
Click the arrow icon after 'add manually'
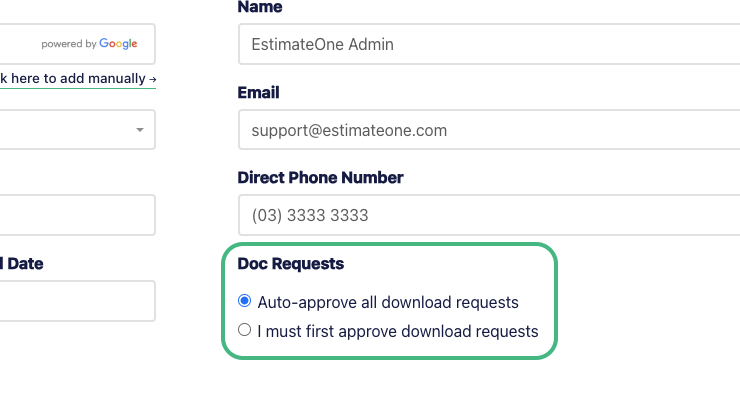click(x=152, y=80)
